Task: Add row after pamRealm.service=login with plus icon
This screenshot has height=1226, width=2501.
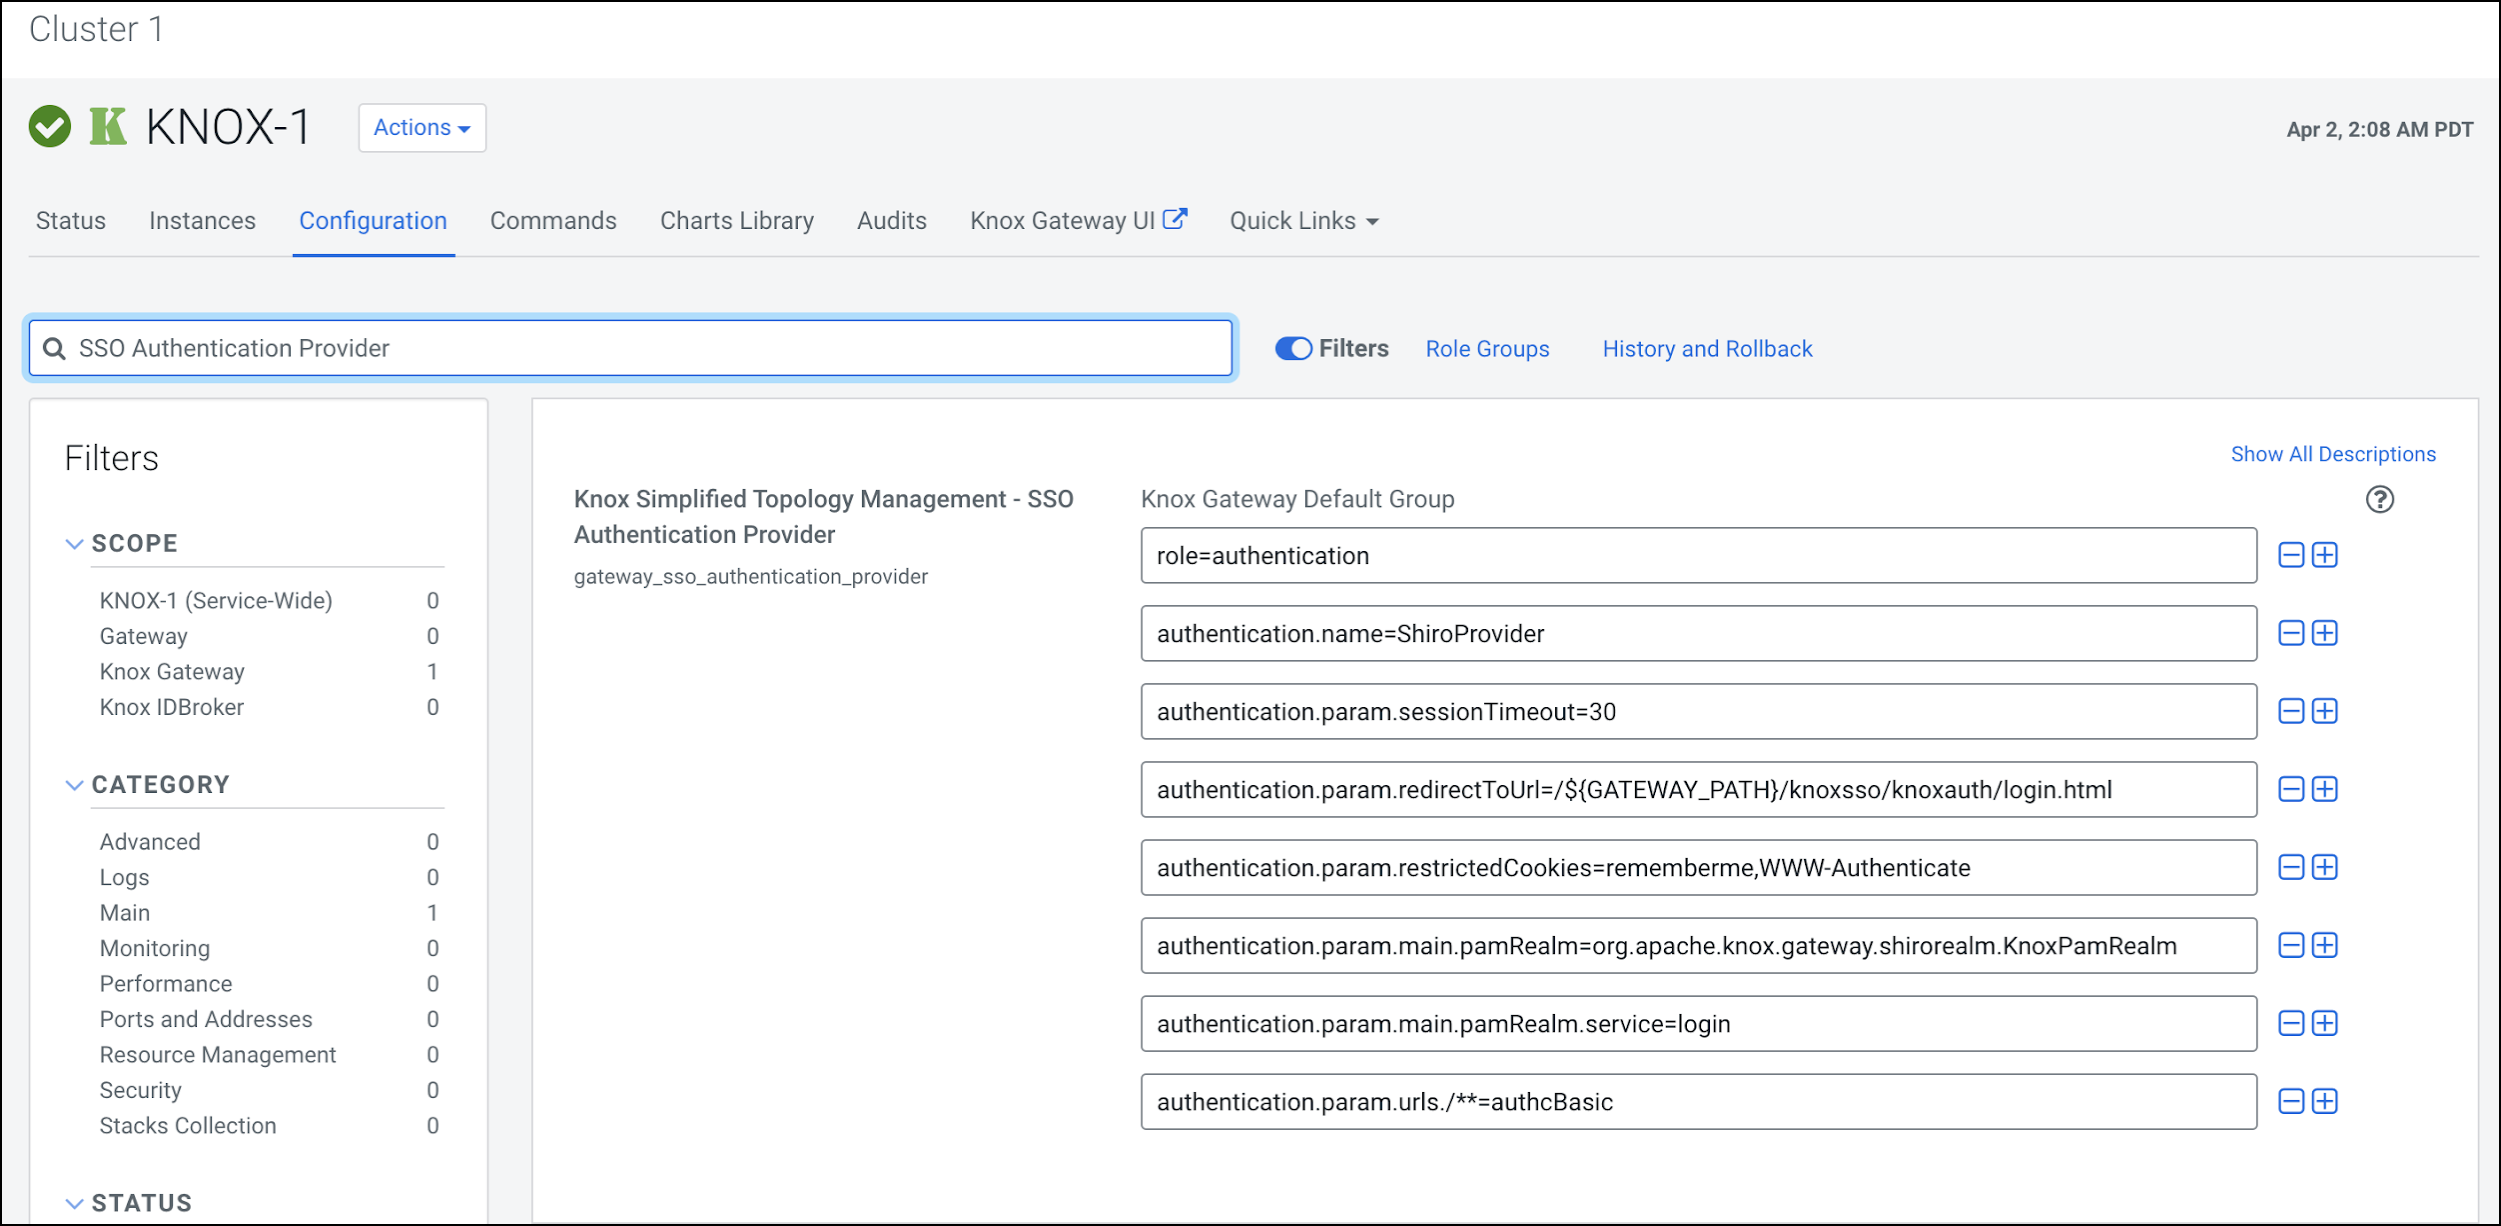Action: [2325, 1023]
